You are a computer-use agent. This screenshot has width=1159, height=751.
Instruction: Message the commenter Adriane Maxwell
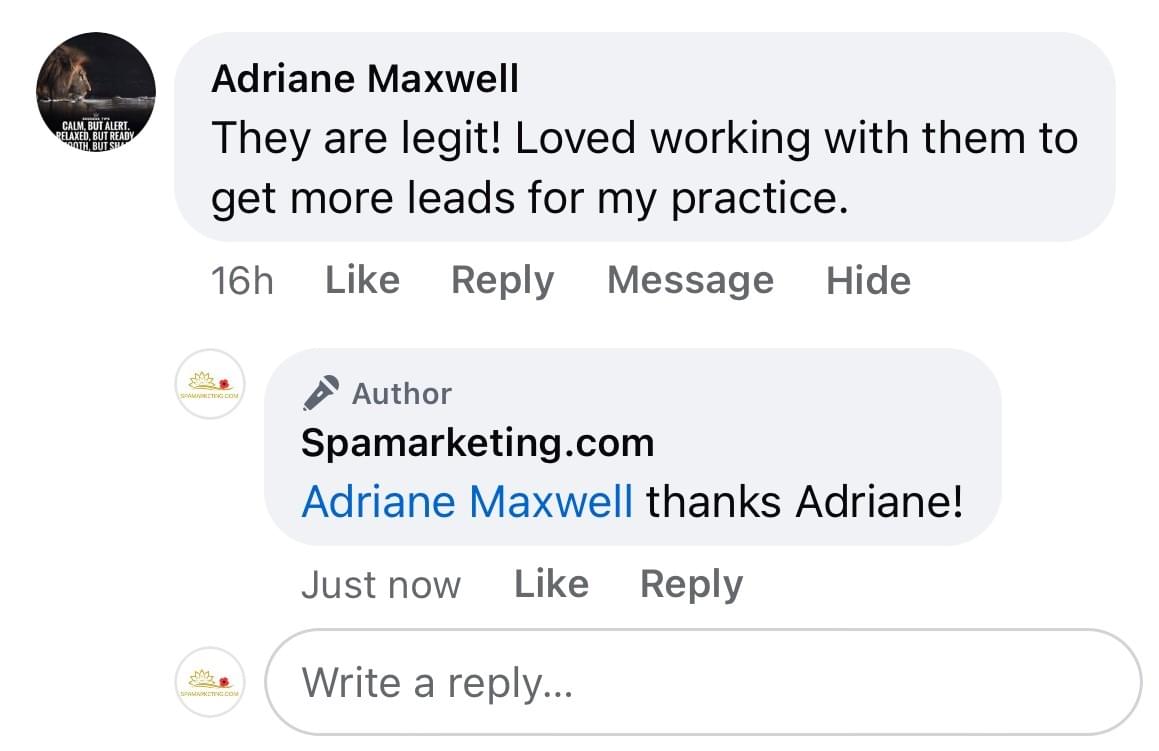[690, 280]
